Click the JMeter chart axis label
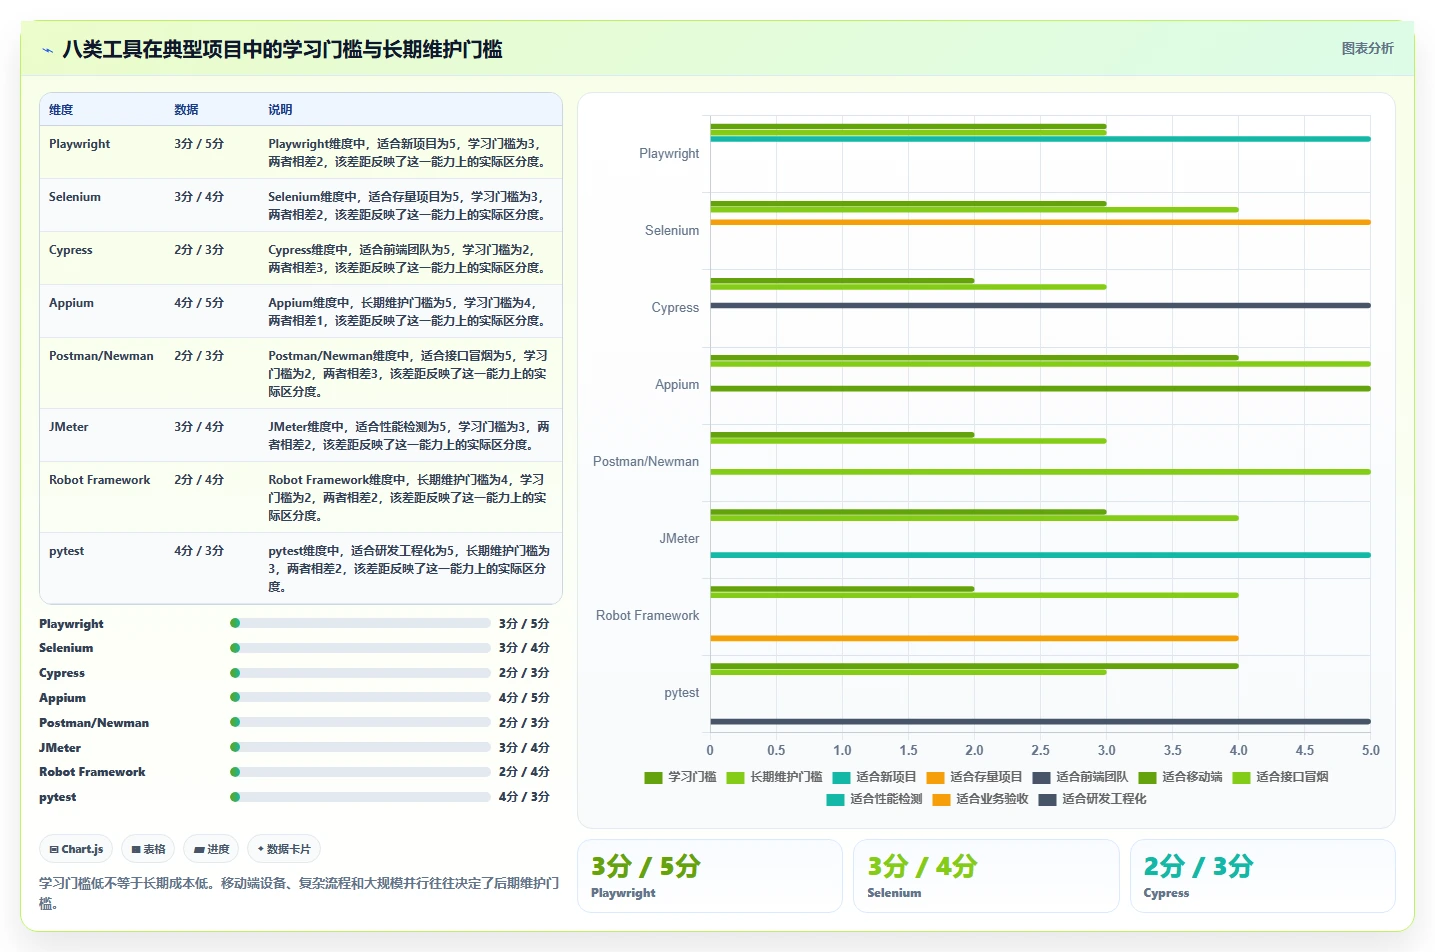 (679, 538)
